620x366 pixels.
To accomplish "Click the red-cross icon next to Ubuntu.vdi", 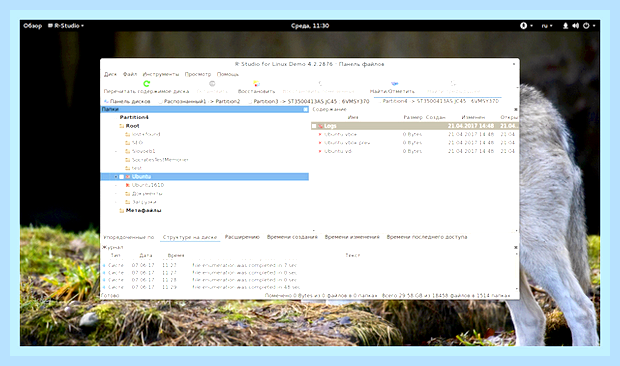I will pyautogui.click(x=320, y=151).
